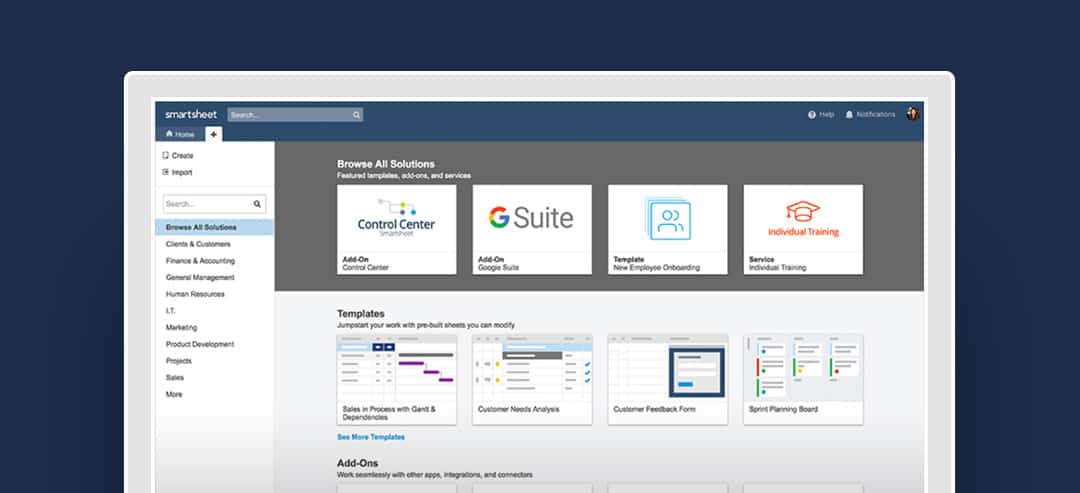Image resolution: width=1080 pixels, height=493 pixels.
Task: Click the See More Templates link
Action: (371, 437)
